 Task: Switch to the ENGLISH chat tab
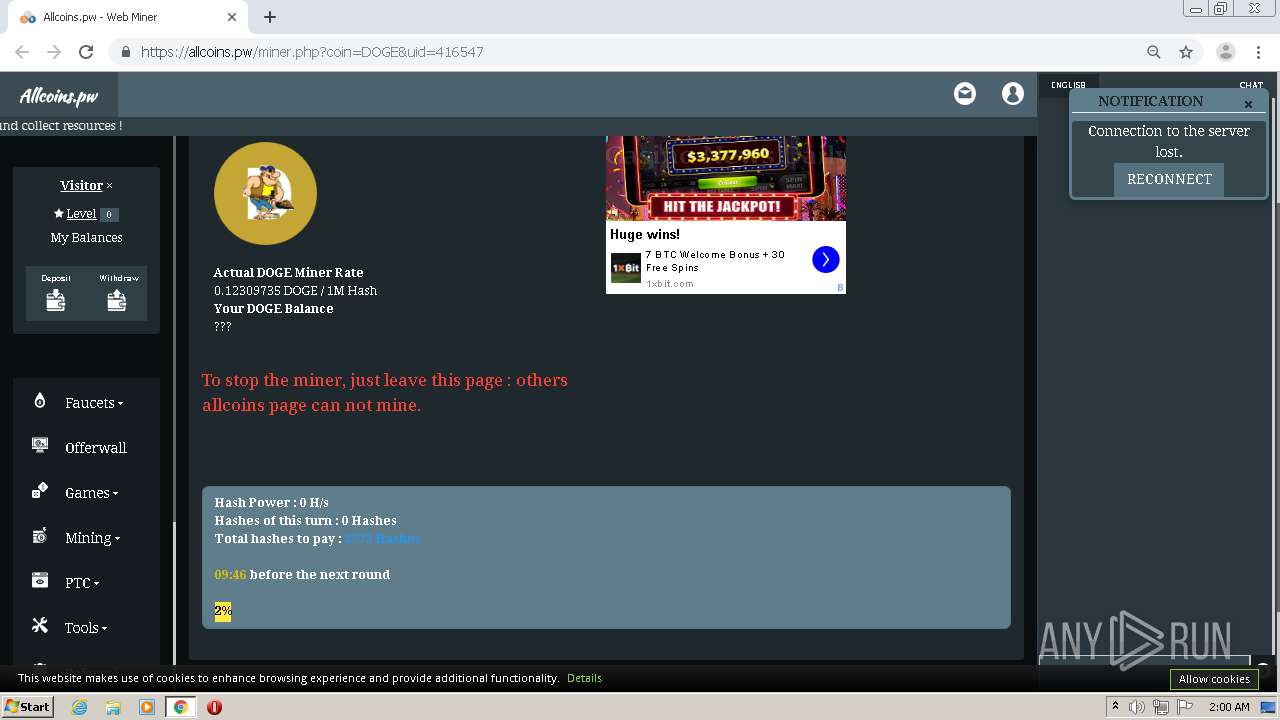(1068, 85)
